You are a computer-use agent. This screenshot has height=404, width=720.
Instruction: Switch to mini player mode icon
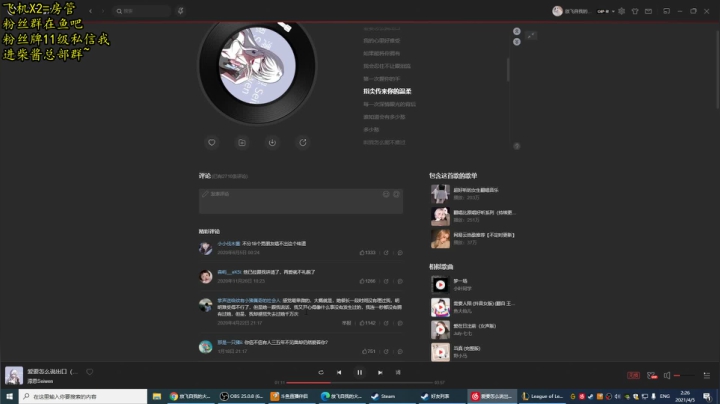666,11
